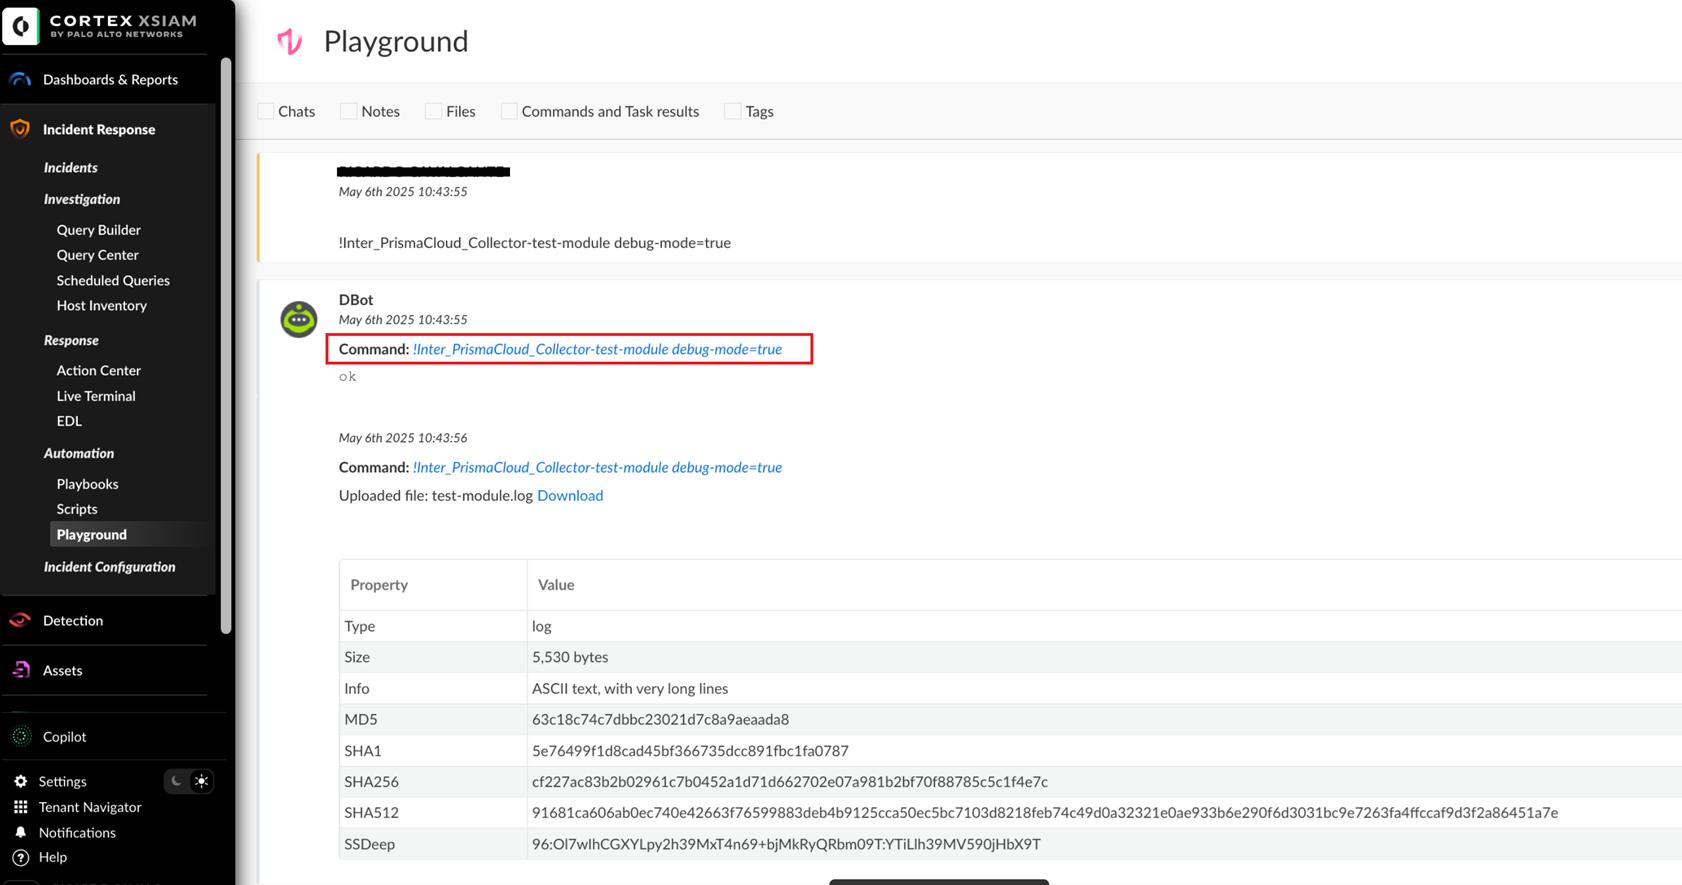The image size is (1682, 885).
Task: Launch Copilot from its sidebar icon
Action: 21,737
